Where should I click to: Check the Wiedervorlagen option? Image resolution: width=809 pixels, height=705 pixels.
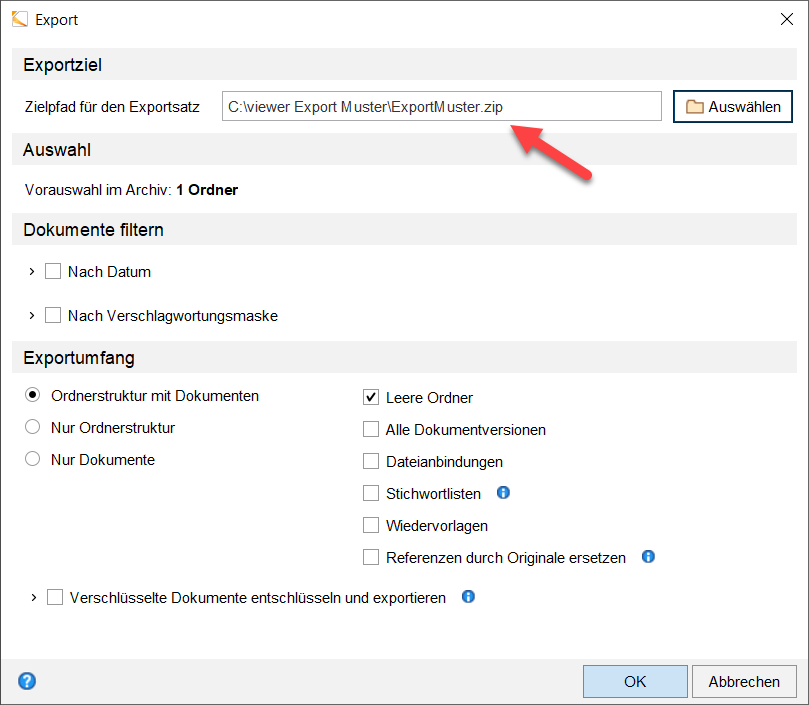coord(372,525)
